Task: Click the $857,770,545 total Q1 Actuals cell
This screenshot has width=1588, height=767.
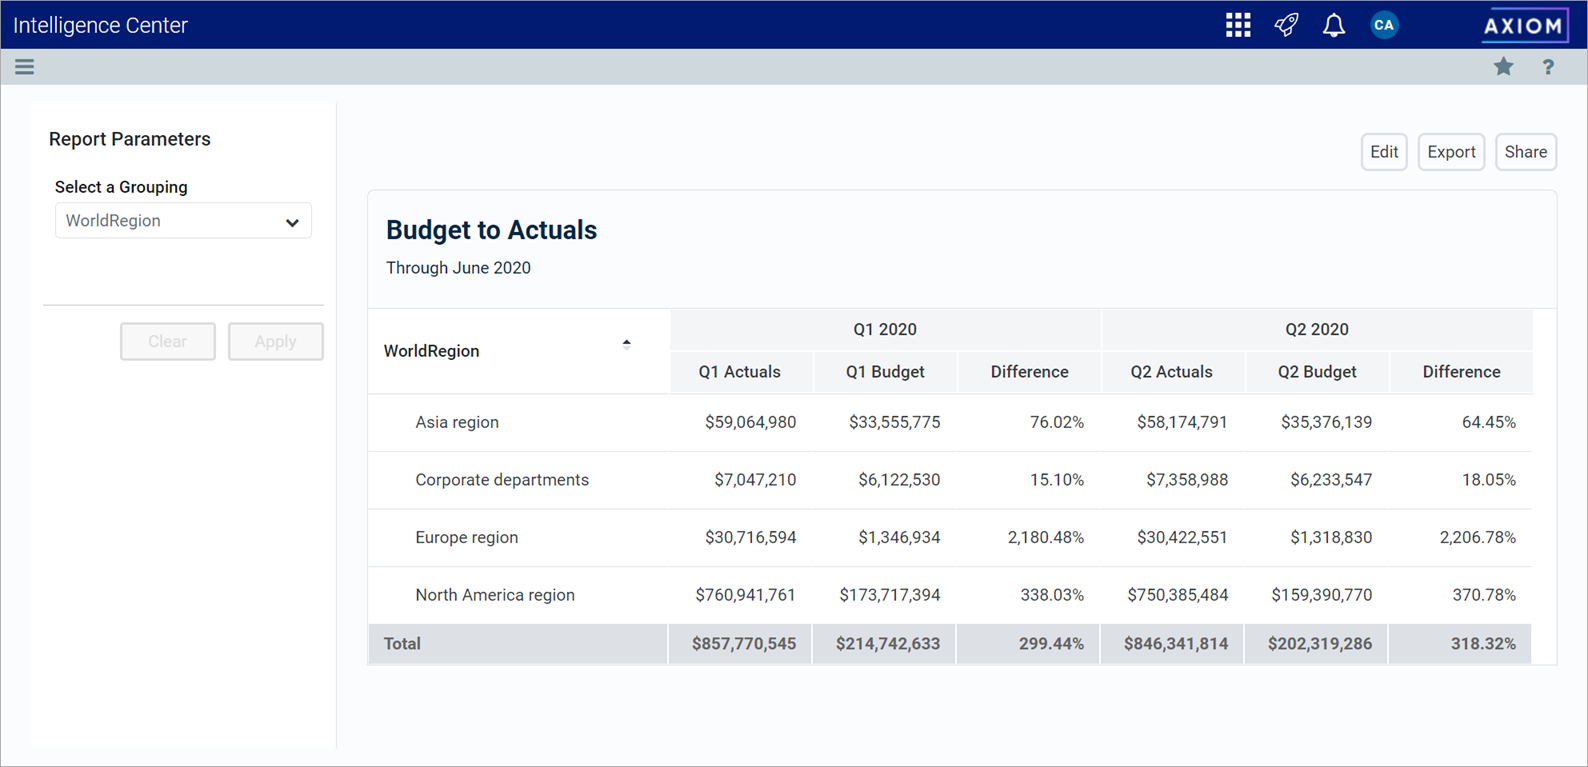Action: pyautogui.click(x=744, y=644)
